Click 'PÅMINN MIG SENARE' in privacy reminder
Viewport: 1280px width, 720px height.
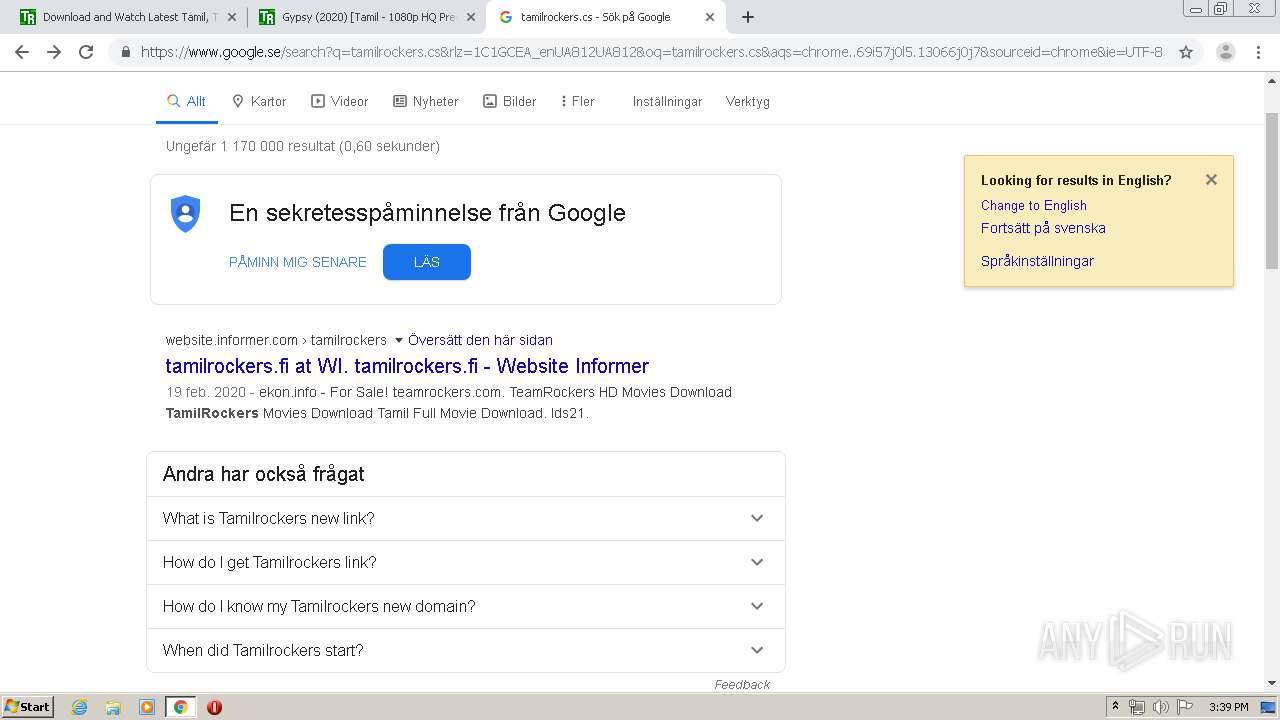298,262
